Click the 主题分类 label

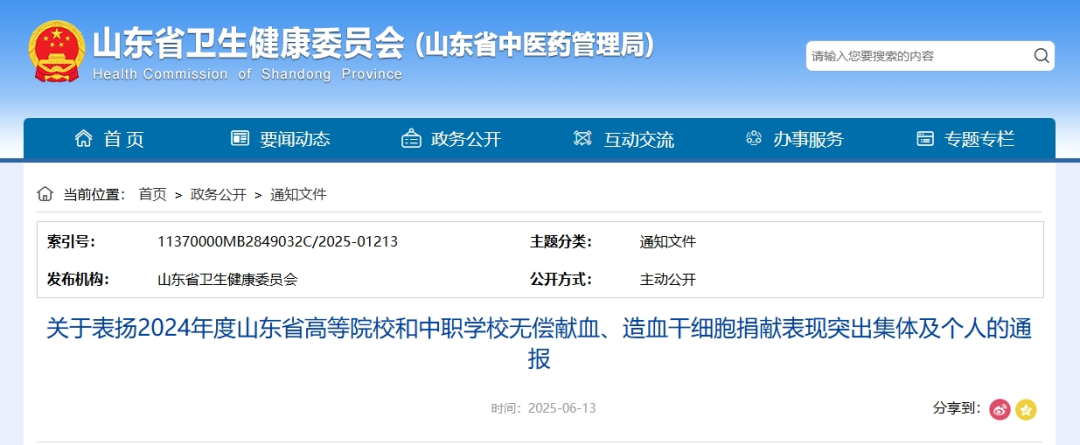point(561,242)
